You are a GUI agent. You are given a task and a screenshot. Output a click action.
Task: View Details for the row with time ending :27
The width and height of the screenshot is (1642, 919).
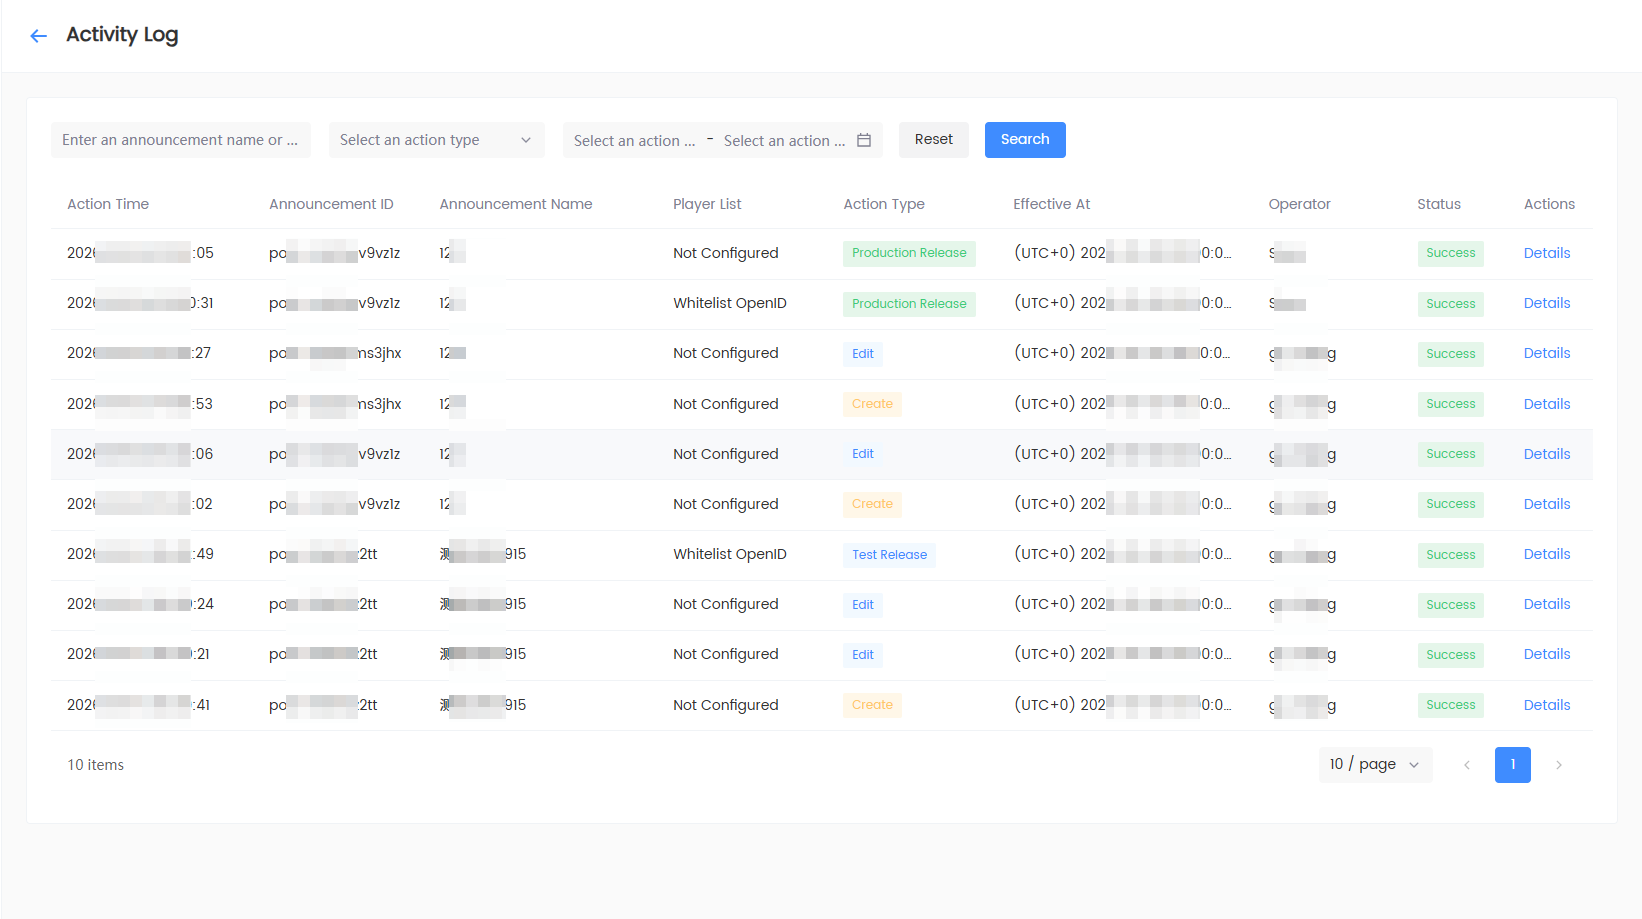1547,353
